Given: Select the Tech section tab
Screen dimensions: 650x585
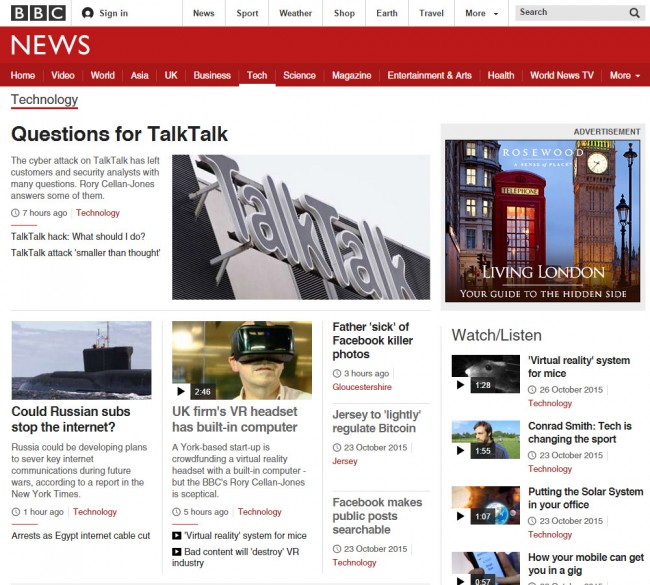Looking at the screenshot, I should coord(257,75).
